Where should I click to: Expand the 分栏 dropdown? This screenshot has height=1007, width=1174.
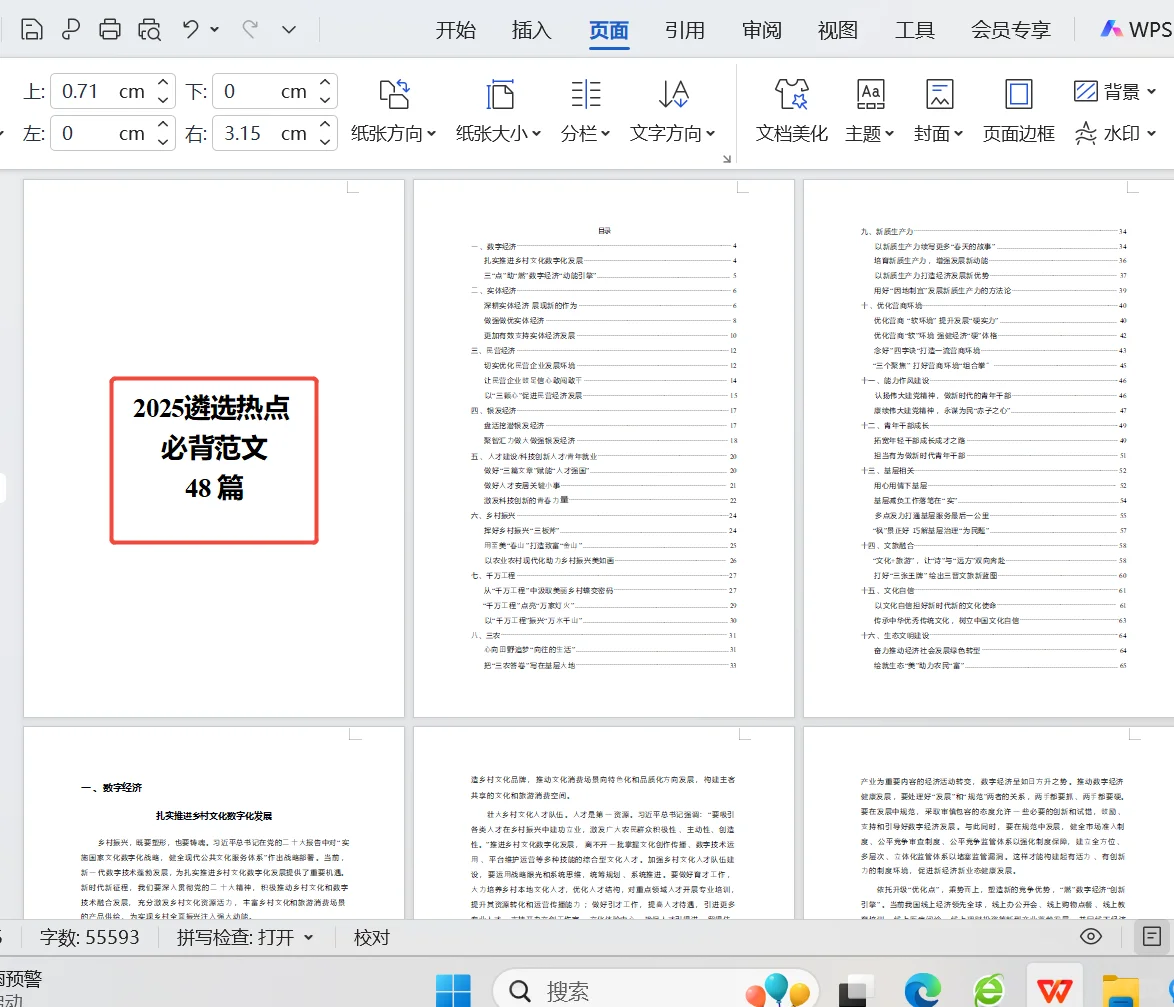[x=606, y=134]
